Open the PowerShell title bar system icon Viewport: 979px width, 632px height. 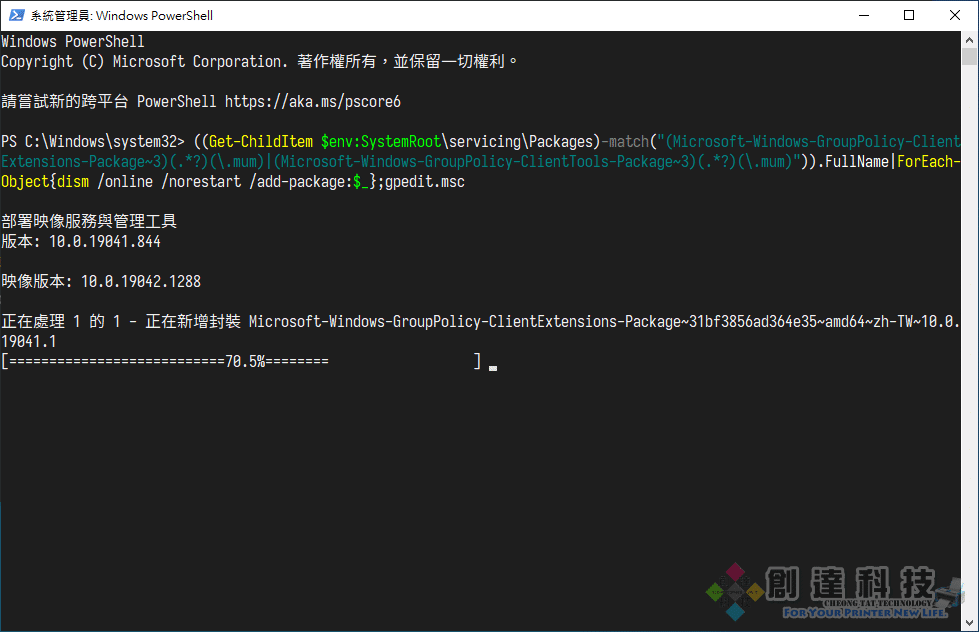point(16,15)
